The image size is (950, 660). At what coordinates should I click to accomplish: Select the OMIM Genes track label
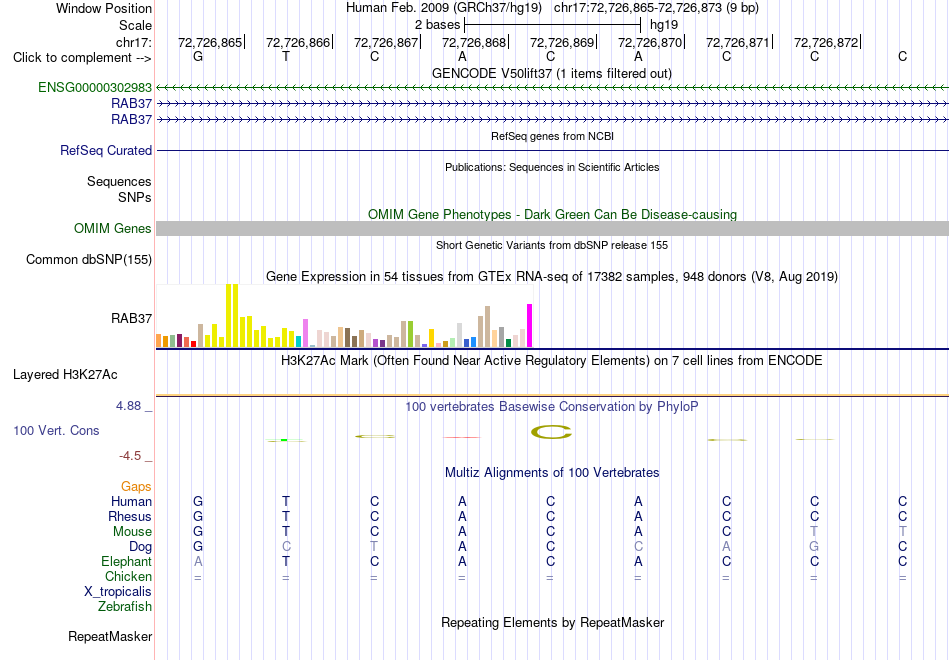(112, 228)
